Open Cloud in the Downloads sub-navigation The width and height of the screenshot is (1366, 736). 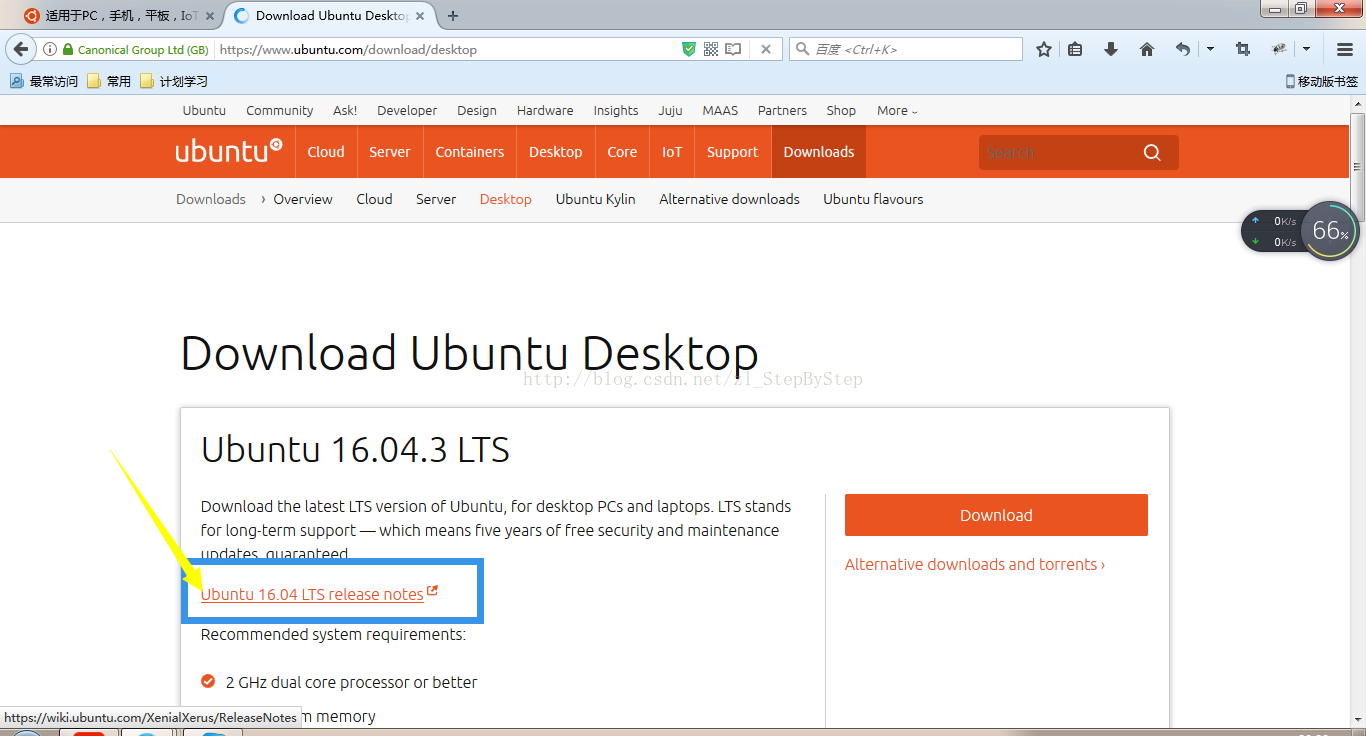[374, 199]
